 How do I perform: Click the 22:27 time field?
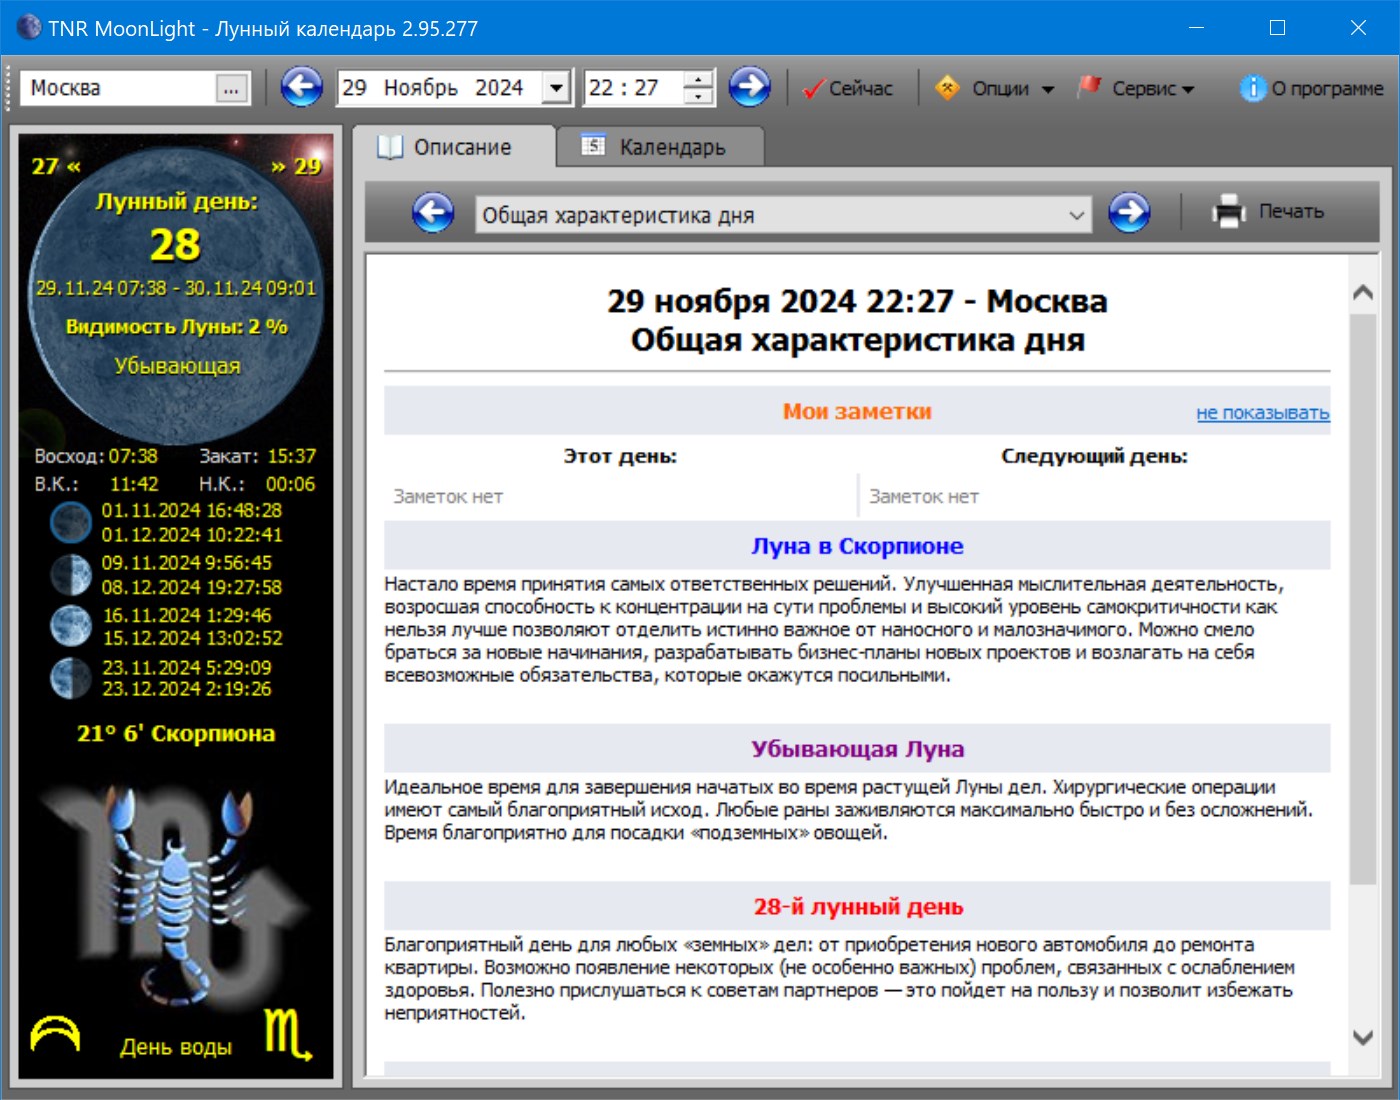634,88
